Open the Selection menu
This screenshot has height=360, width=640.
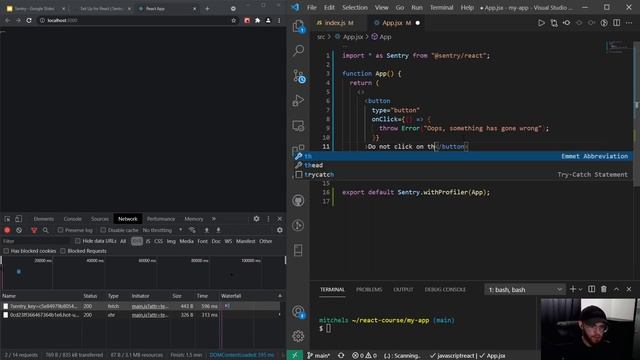(355, 7)
